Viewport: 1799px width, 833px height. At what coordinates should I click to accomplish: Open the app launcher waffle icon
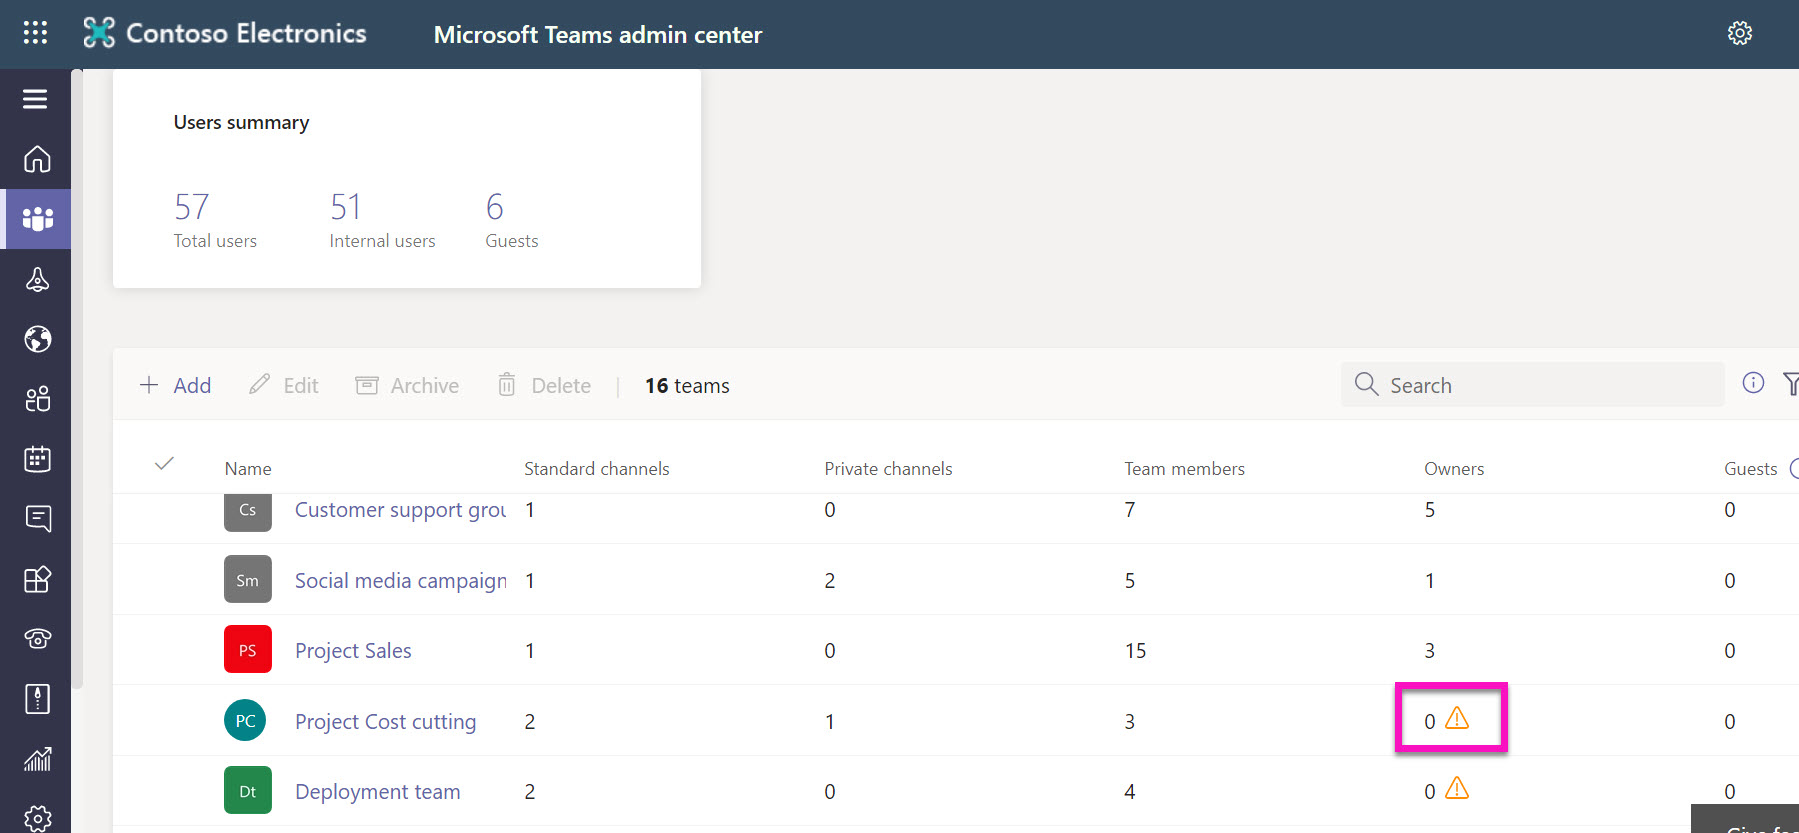[x=35, y=33]
